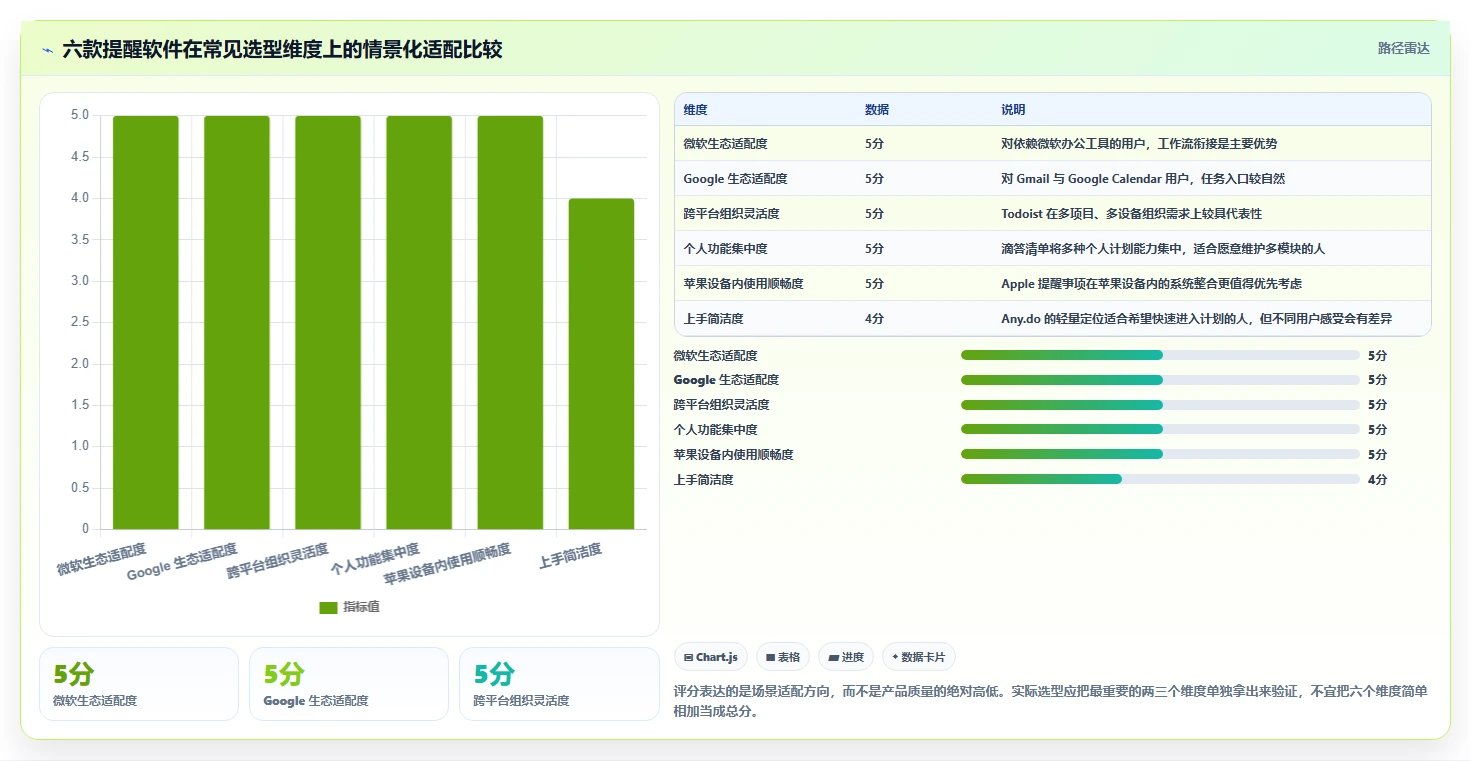Click the 4分 value in the table

coord(874,319)
